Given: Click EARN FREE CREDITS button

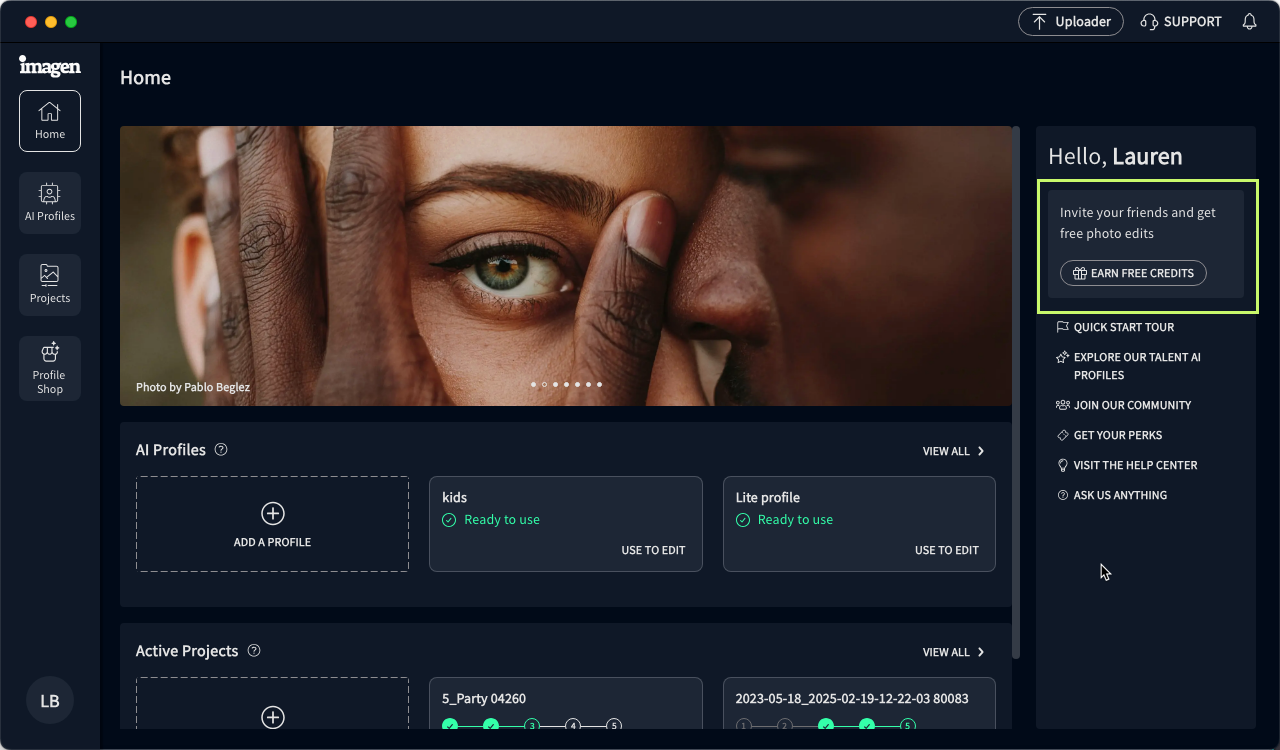Looking at the screenshot, I should coord(1133,273).
